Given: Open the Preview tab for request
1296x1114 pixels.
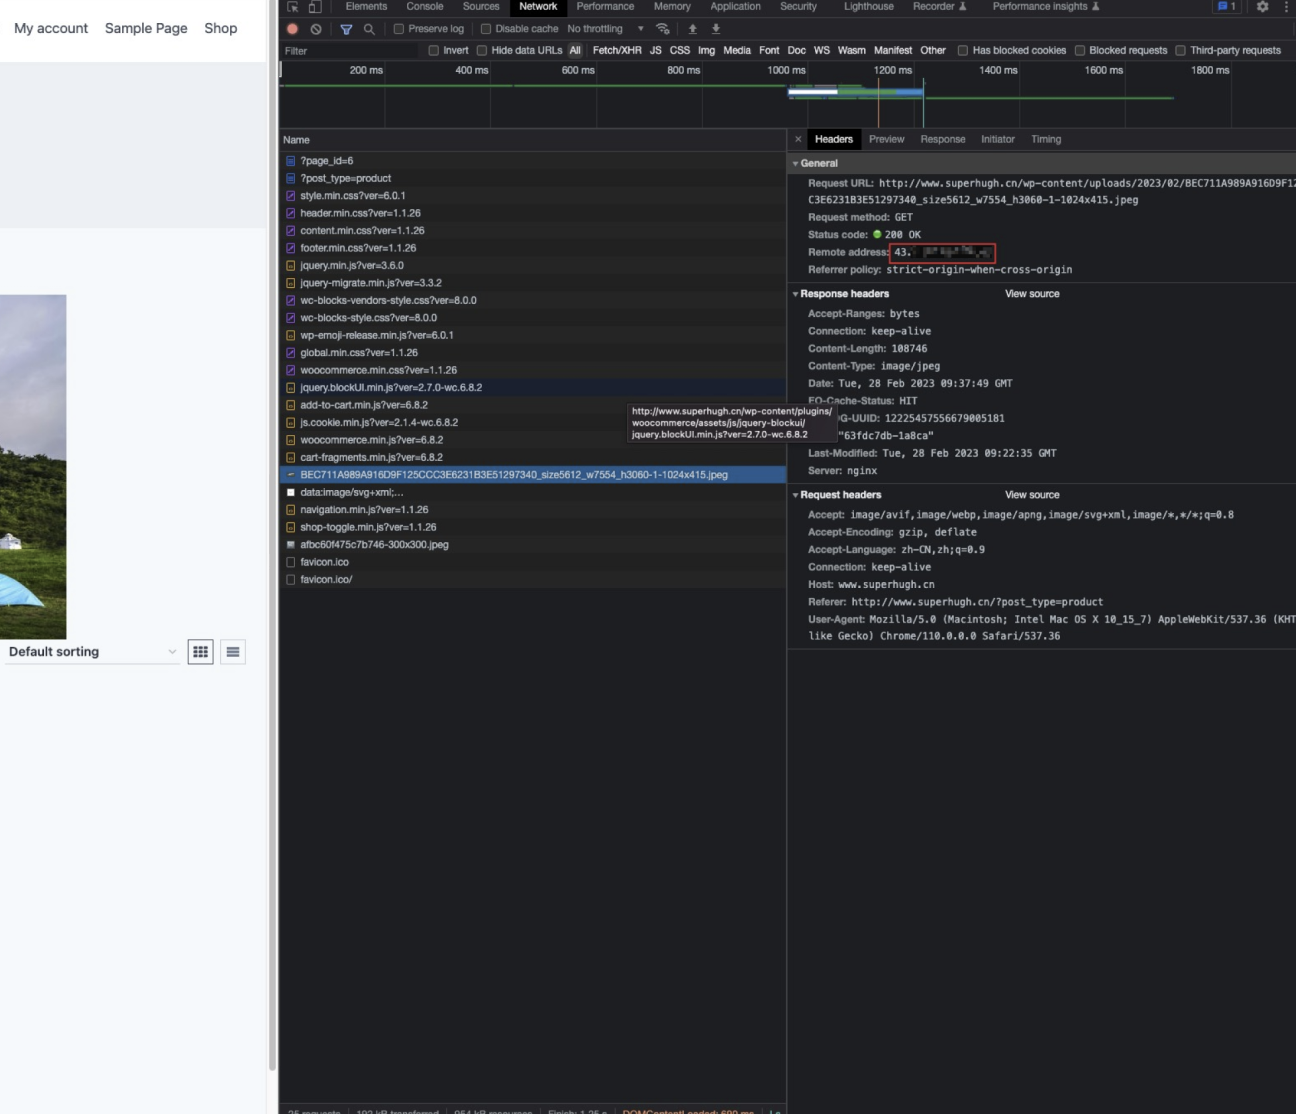Looking at the screenshot, I should pyautogui.click(x=886, y=139).
